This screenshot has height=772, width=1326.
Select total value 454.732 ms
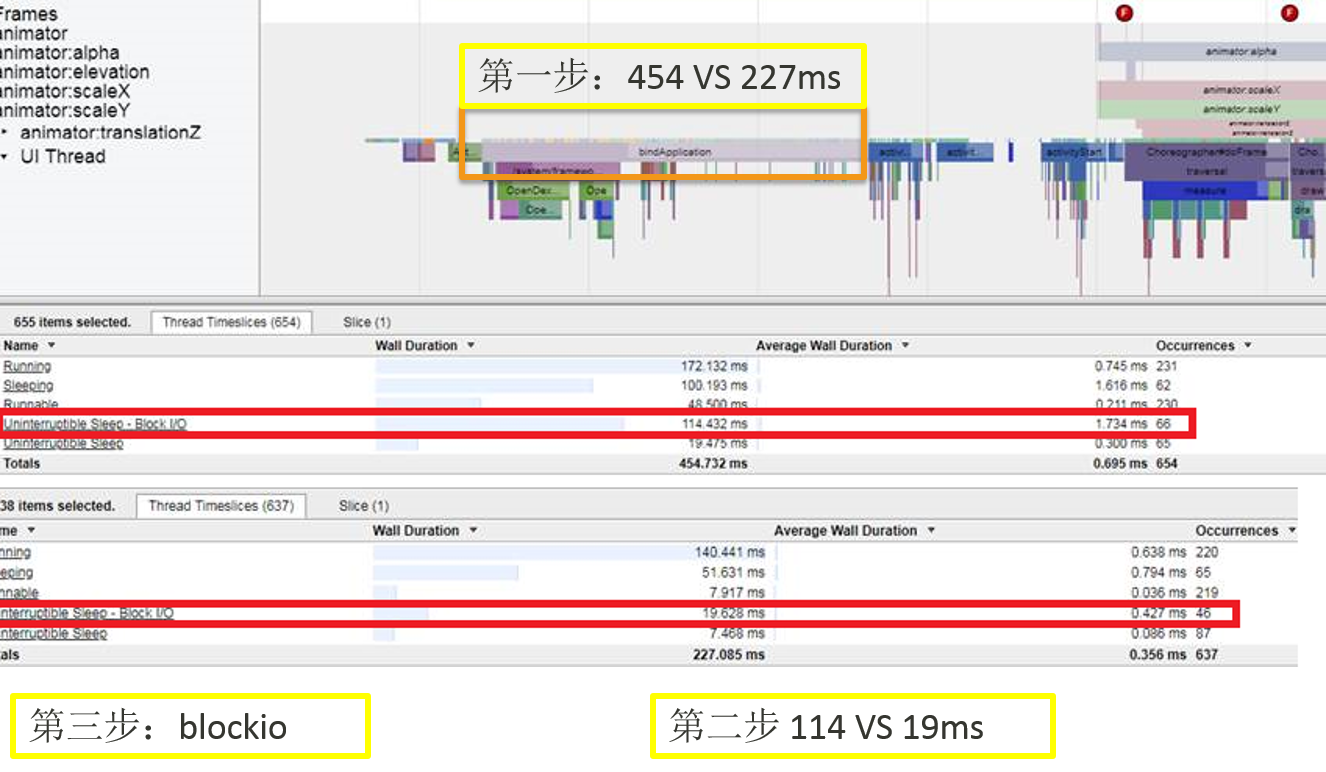tap(713, 463)
